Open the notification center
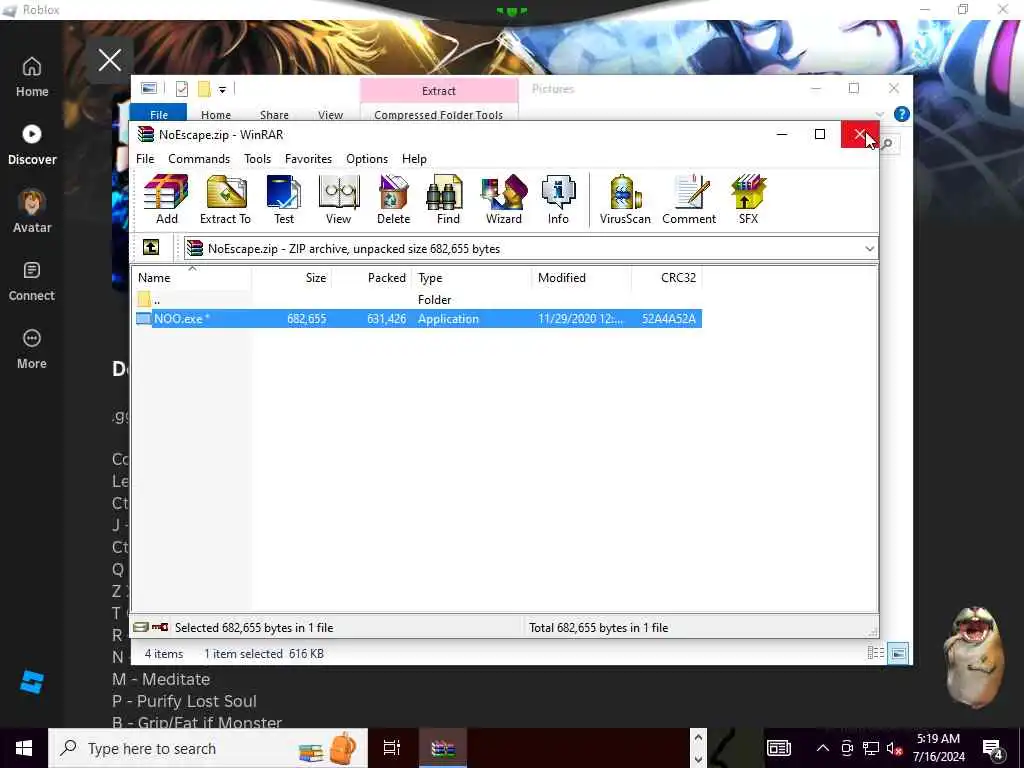Image resolution: width=1024 pixels, height=768 pixels. coord(993,748)
